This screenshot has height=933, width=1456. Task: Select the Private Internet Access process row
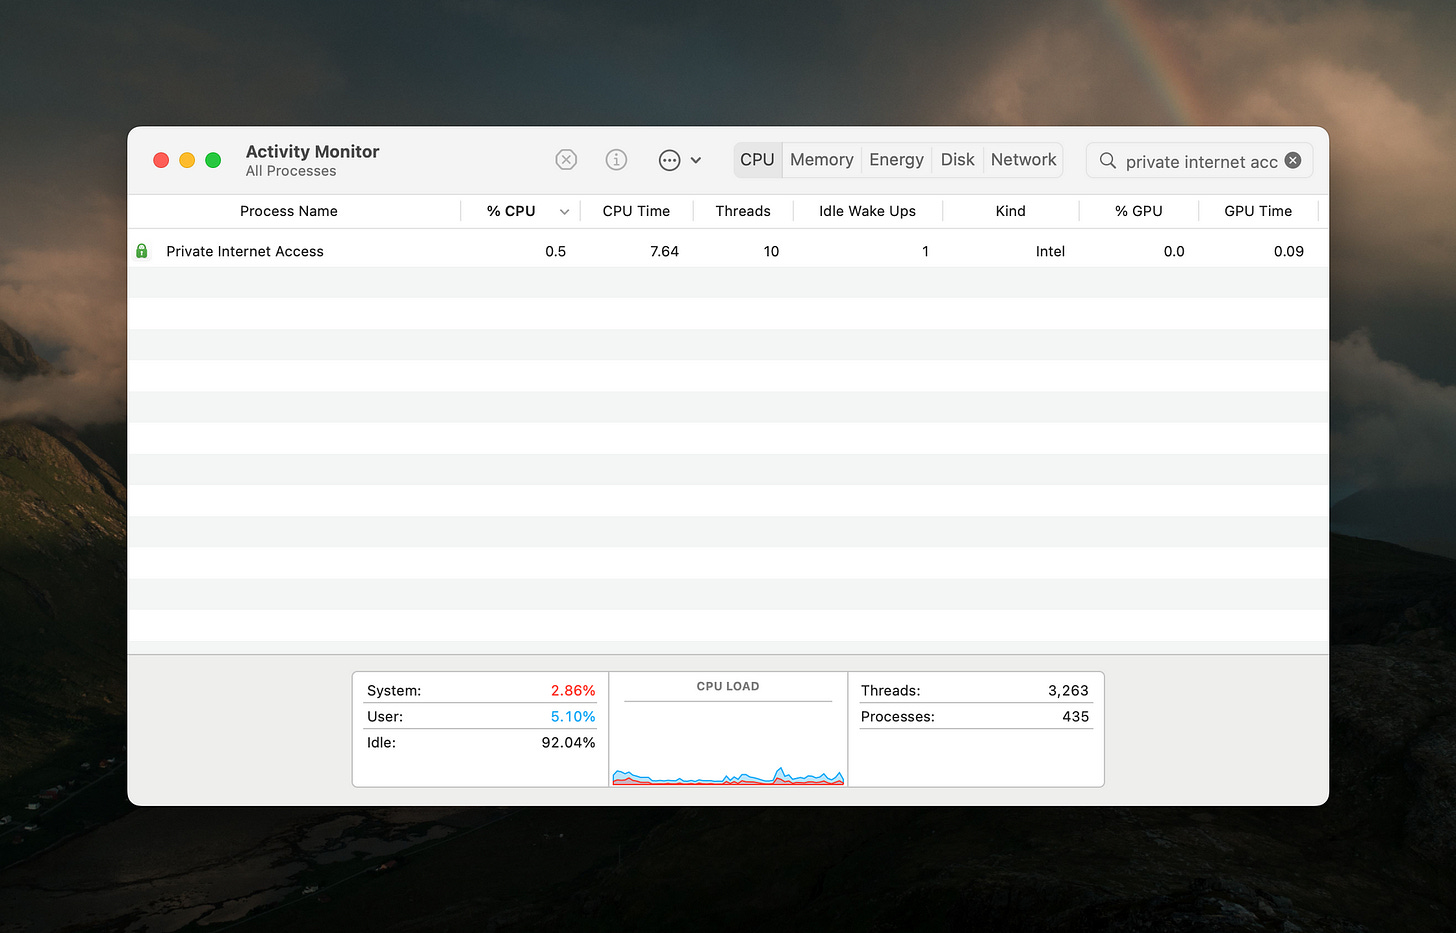728,251
